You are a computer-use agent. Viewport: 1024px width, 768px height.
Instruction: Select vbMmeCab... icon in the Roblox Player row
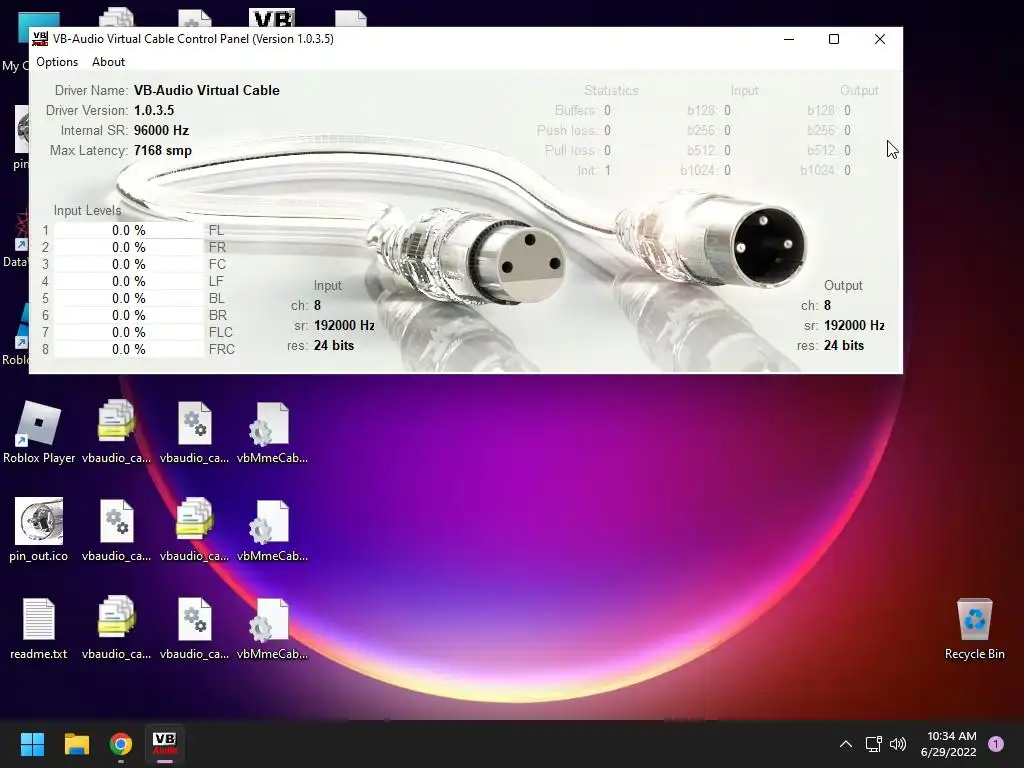tap(272, 432)
